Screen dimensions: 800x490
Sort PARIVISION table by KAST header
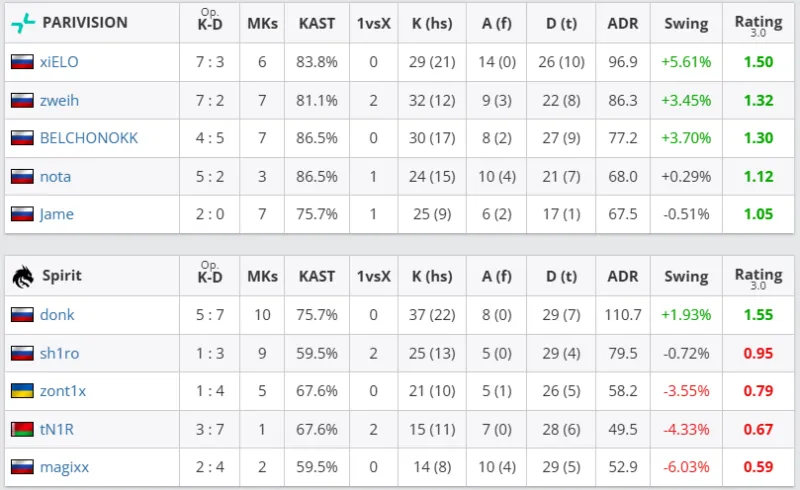click(317, 23)
